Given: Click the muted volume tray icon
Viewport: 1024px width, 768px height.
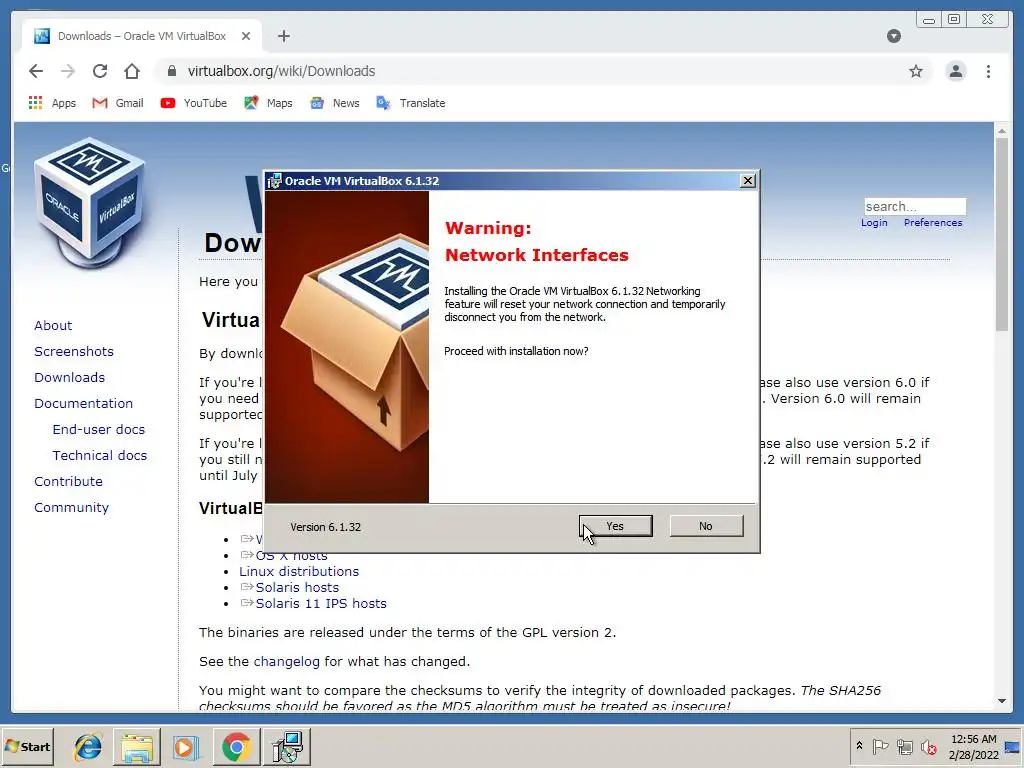Looking at the screenshot, I should [x=928, y=746].
